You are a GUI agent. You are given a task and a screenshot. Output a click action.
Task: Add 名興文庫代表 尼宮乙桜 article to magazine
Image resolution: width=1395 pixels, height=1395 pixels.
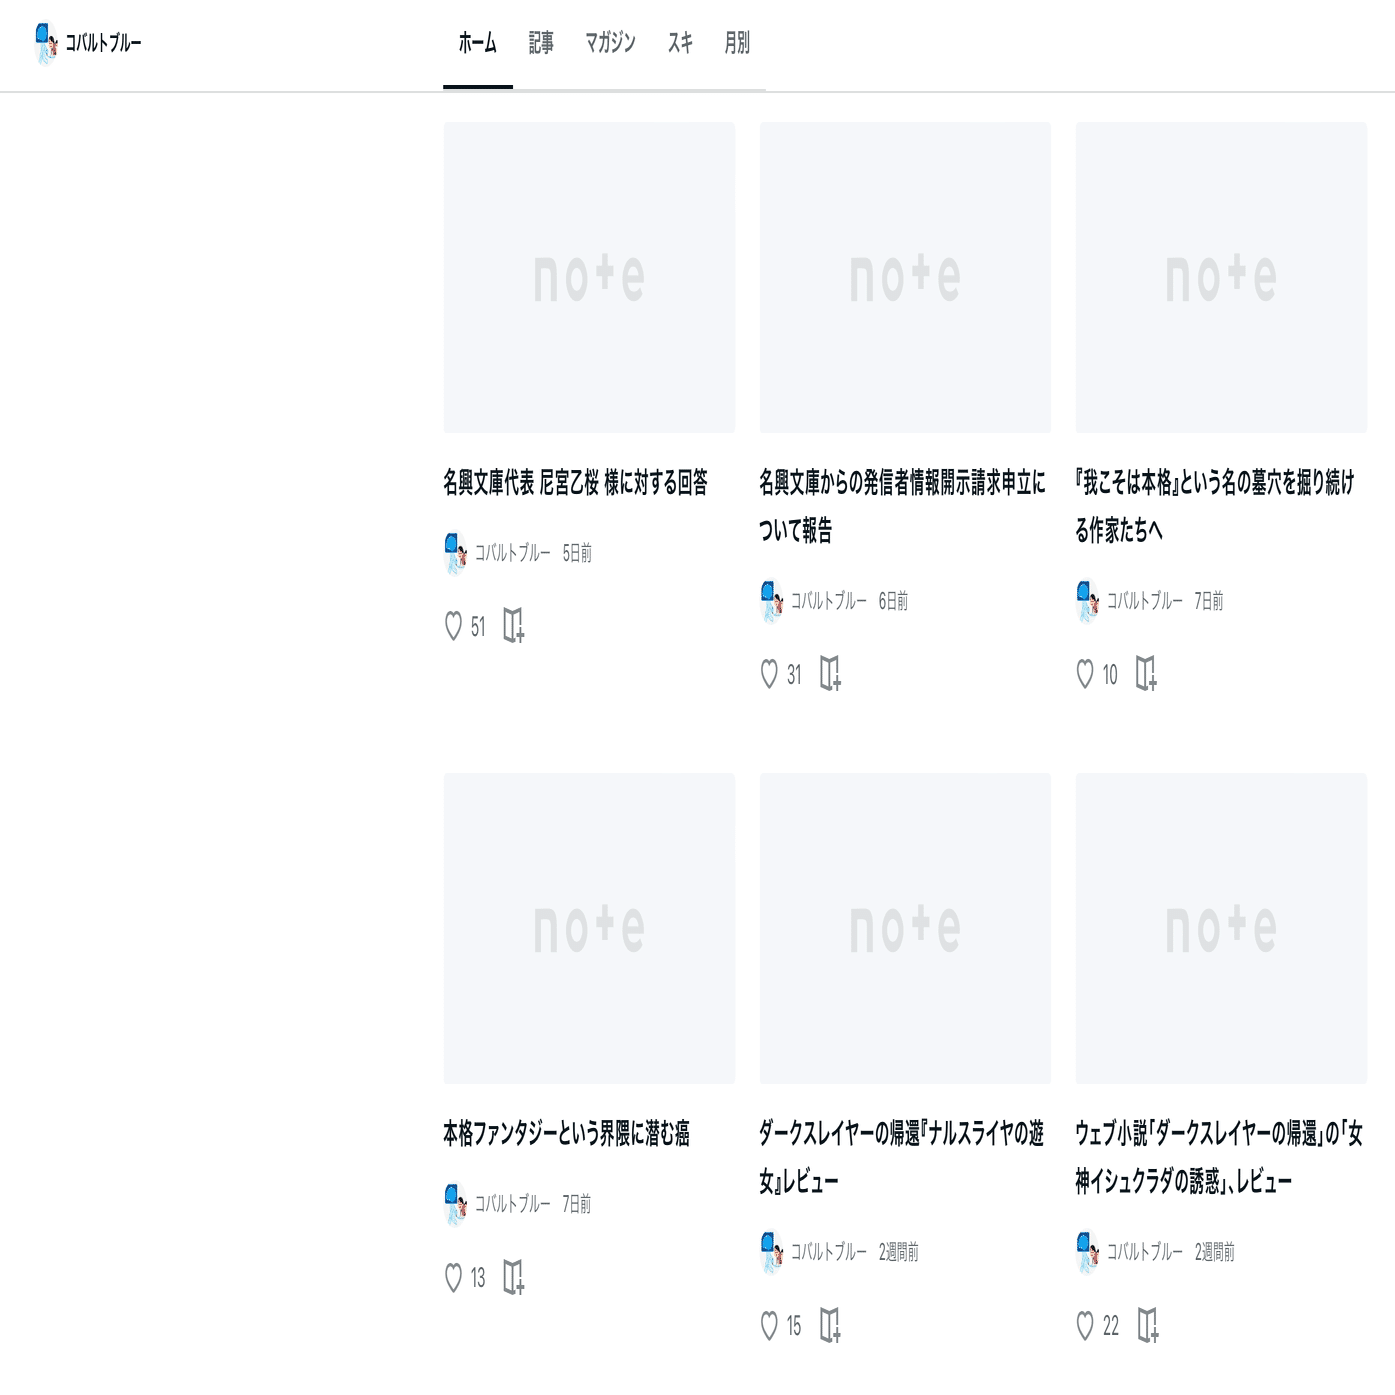tap(514, 626)
